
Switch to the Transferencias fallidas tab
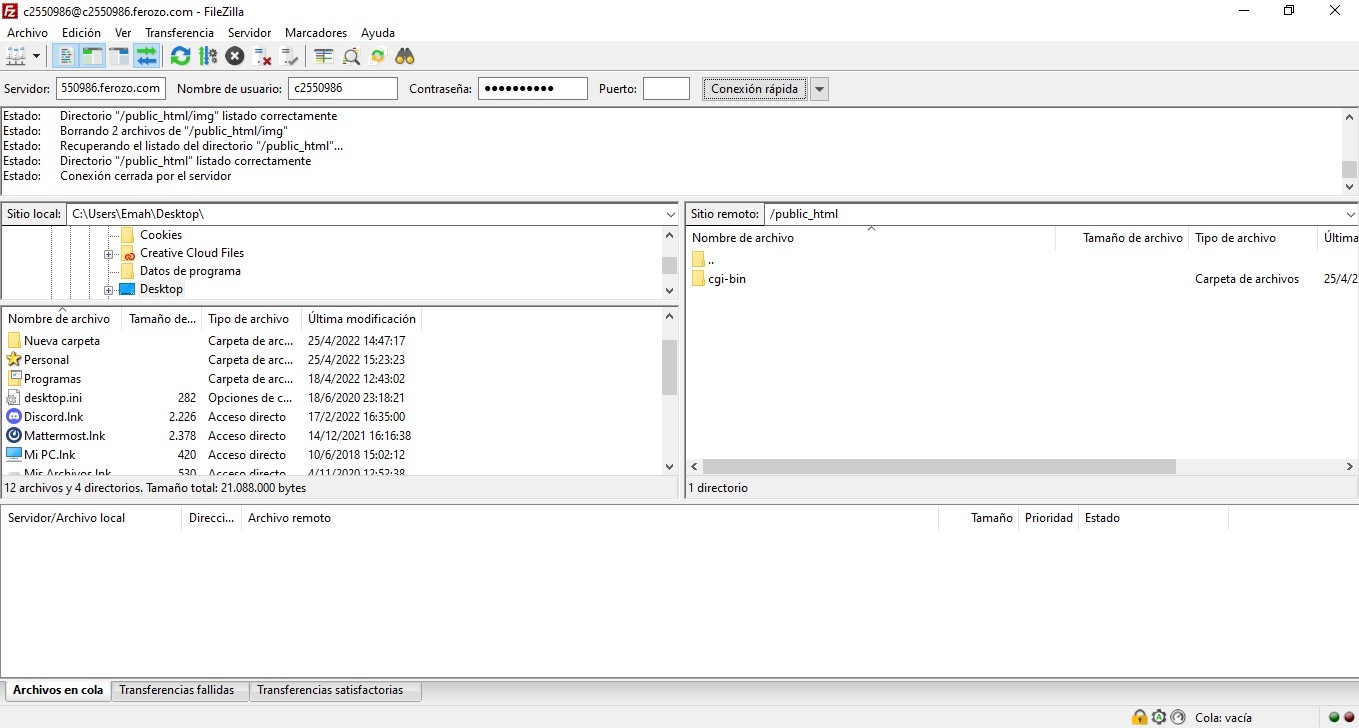tap(177, 690)
